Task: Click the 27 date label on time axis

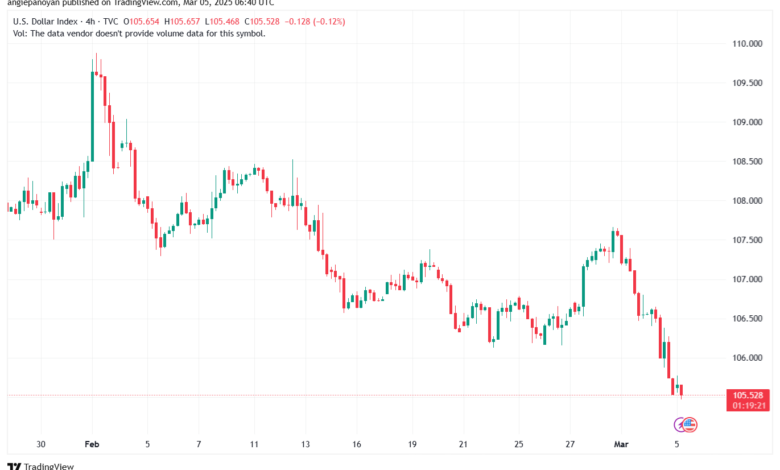Action: [x=570, y=444]
